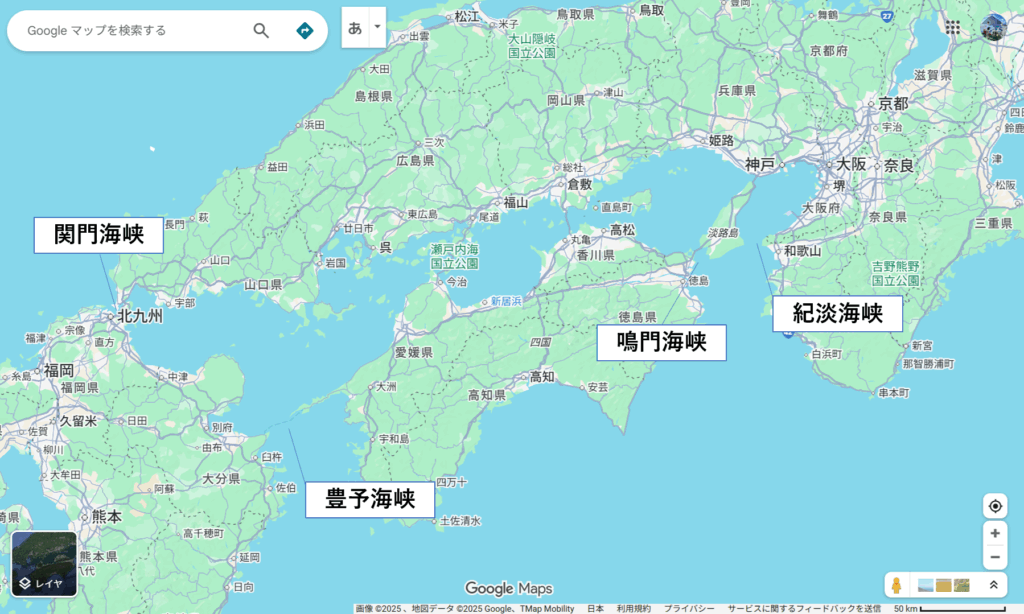Open the 利用規約 link in the footer
This screenshot has width=1024, height=614.
pos(633,608)
